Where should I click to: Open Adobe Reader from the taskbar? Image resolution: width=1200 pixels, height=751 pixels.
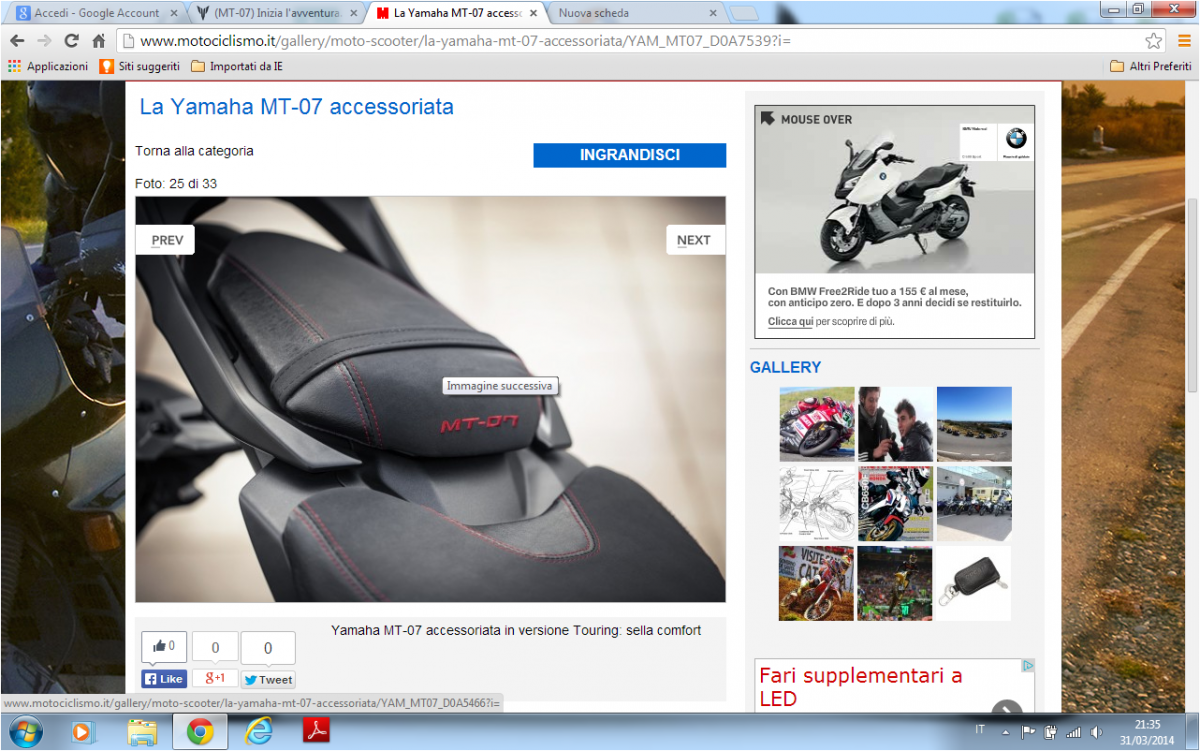(316, 732)
